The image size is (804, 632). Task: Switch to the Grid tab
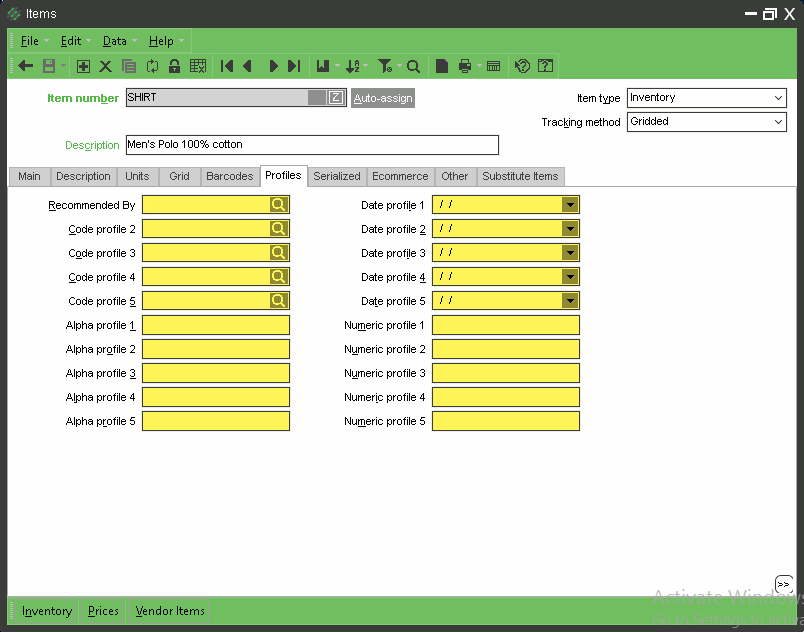tap(179, 176)
